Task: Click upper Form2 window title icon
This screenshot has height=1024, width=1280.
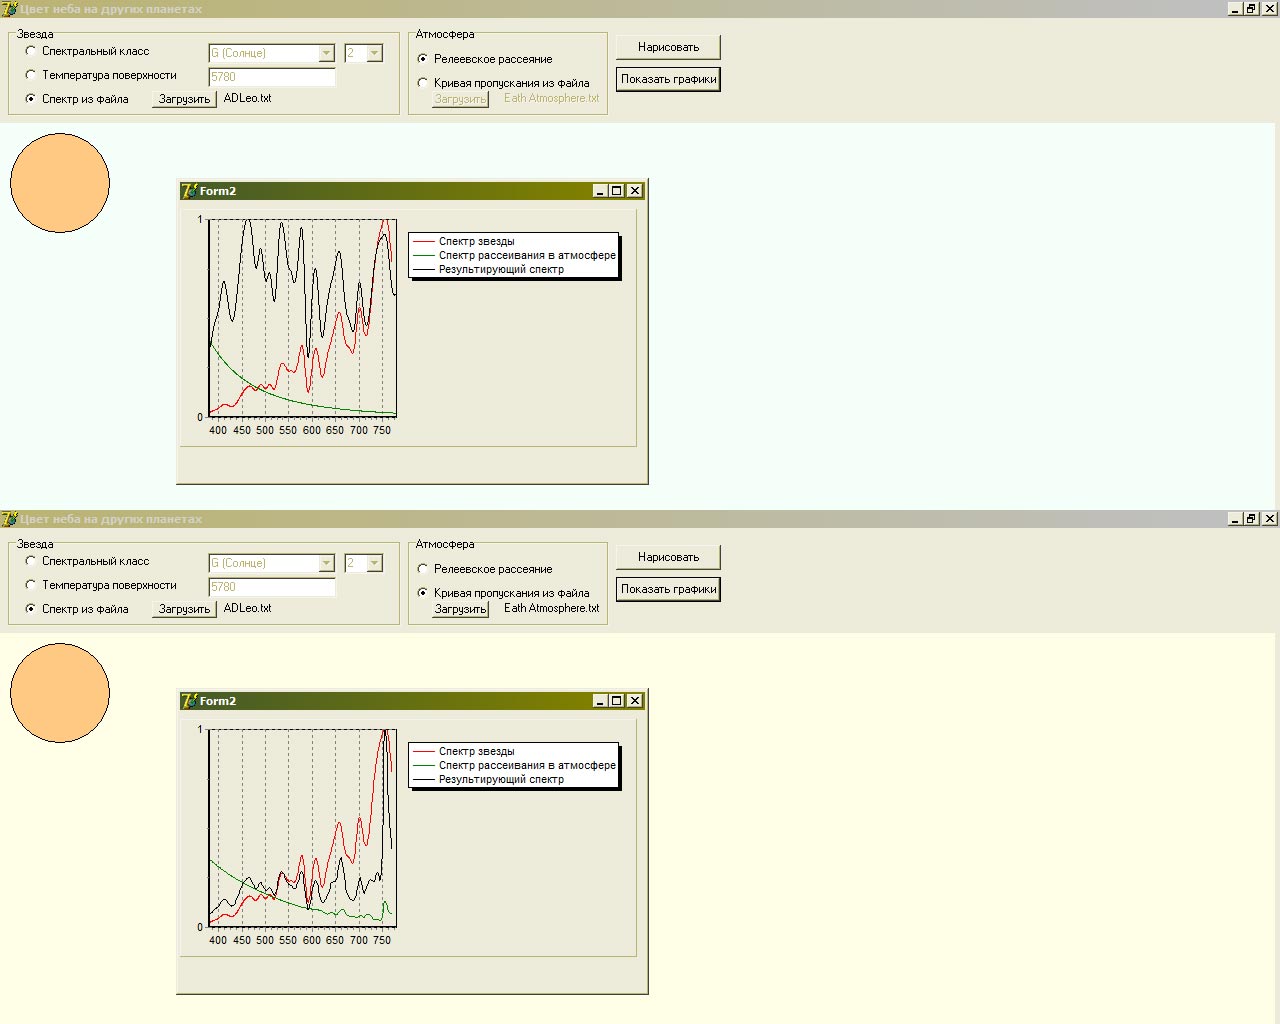Action: (189, 191)
